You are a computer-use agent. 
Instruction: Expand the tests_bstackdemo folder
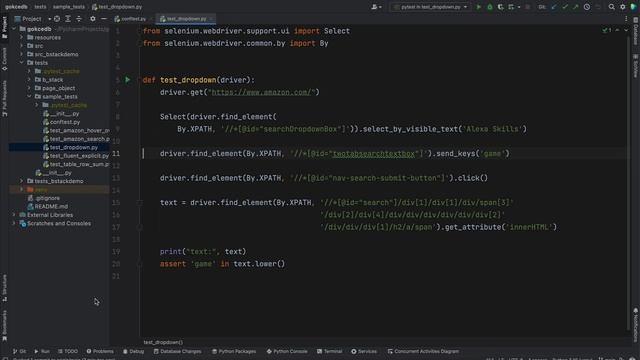coord(22,181)
